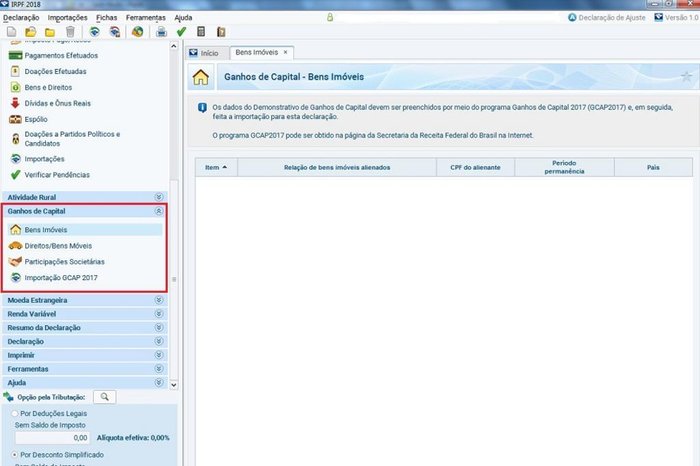Expand the Imprimir section
The image size is (700, 466).
pyautogui.click(x=158, y=355)
